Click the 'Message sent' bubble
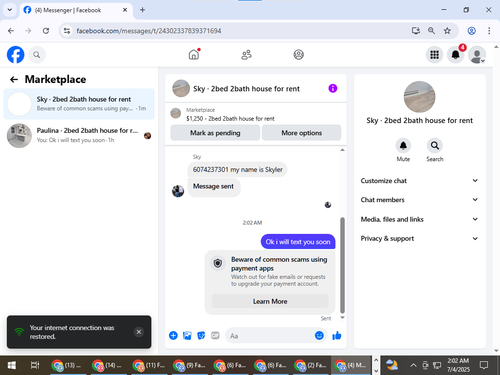Image resolution: width=500 pixels, height=375 pixels. tap(213, 186)
